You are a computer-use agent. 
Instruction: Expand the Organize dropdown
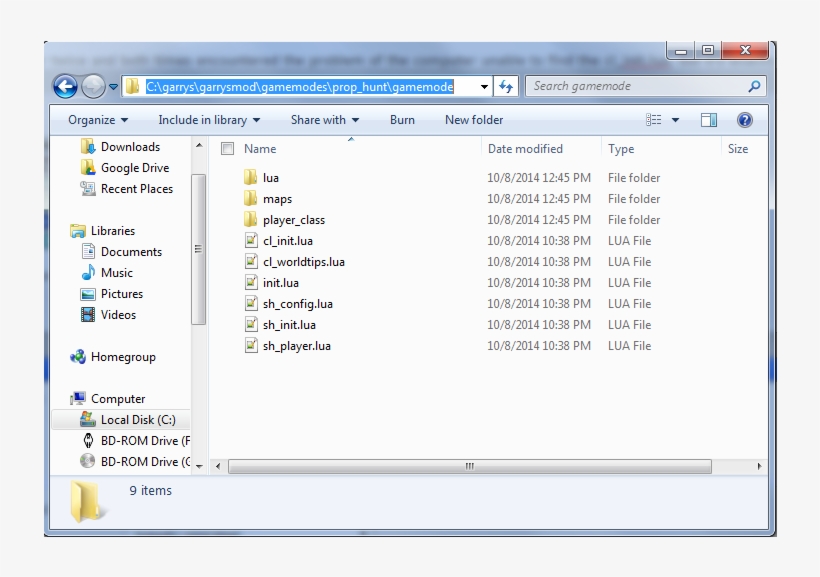coord(96,119)
